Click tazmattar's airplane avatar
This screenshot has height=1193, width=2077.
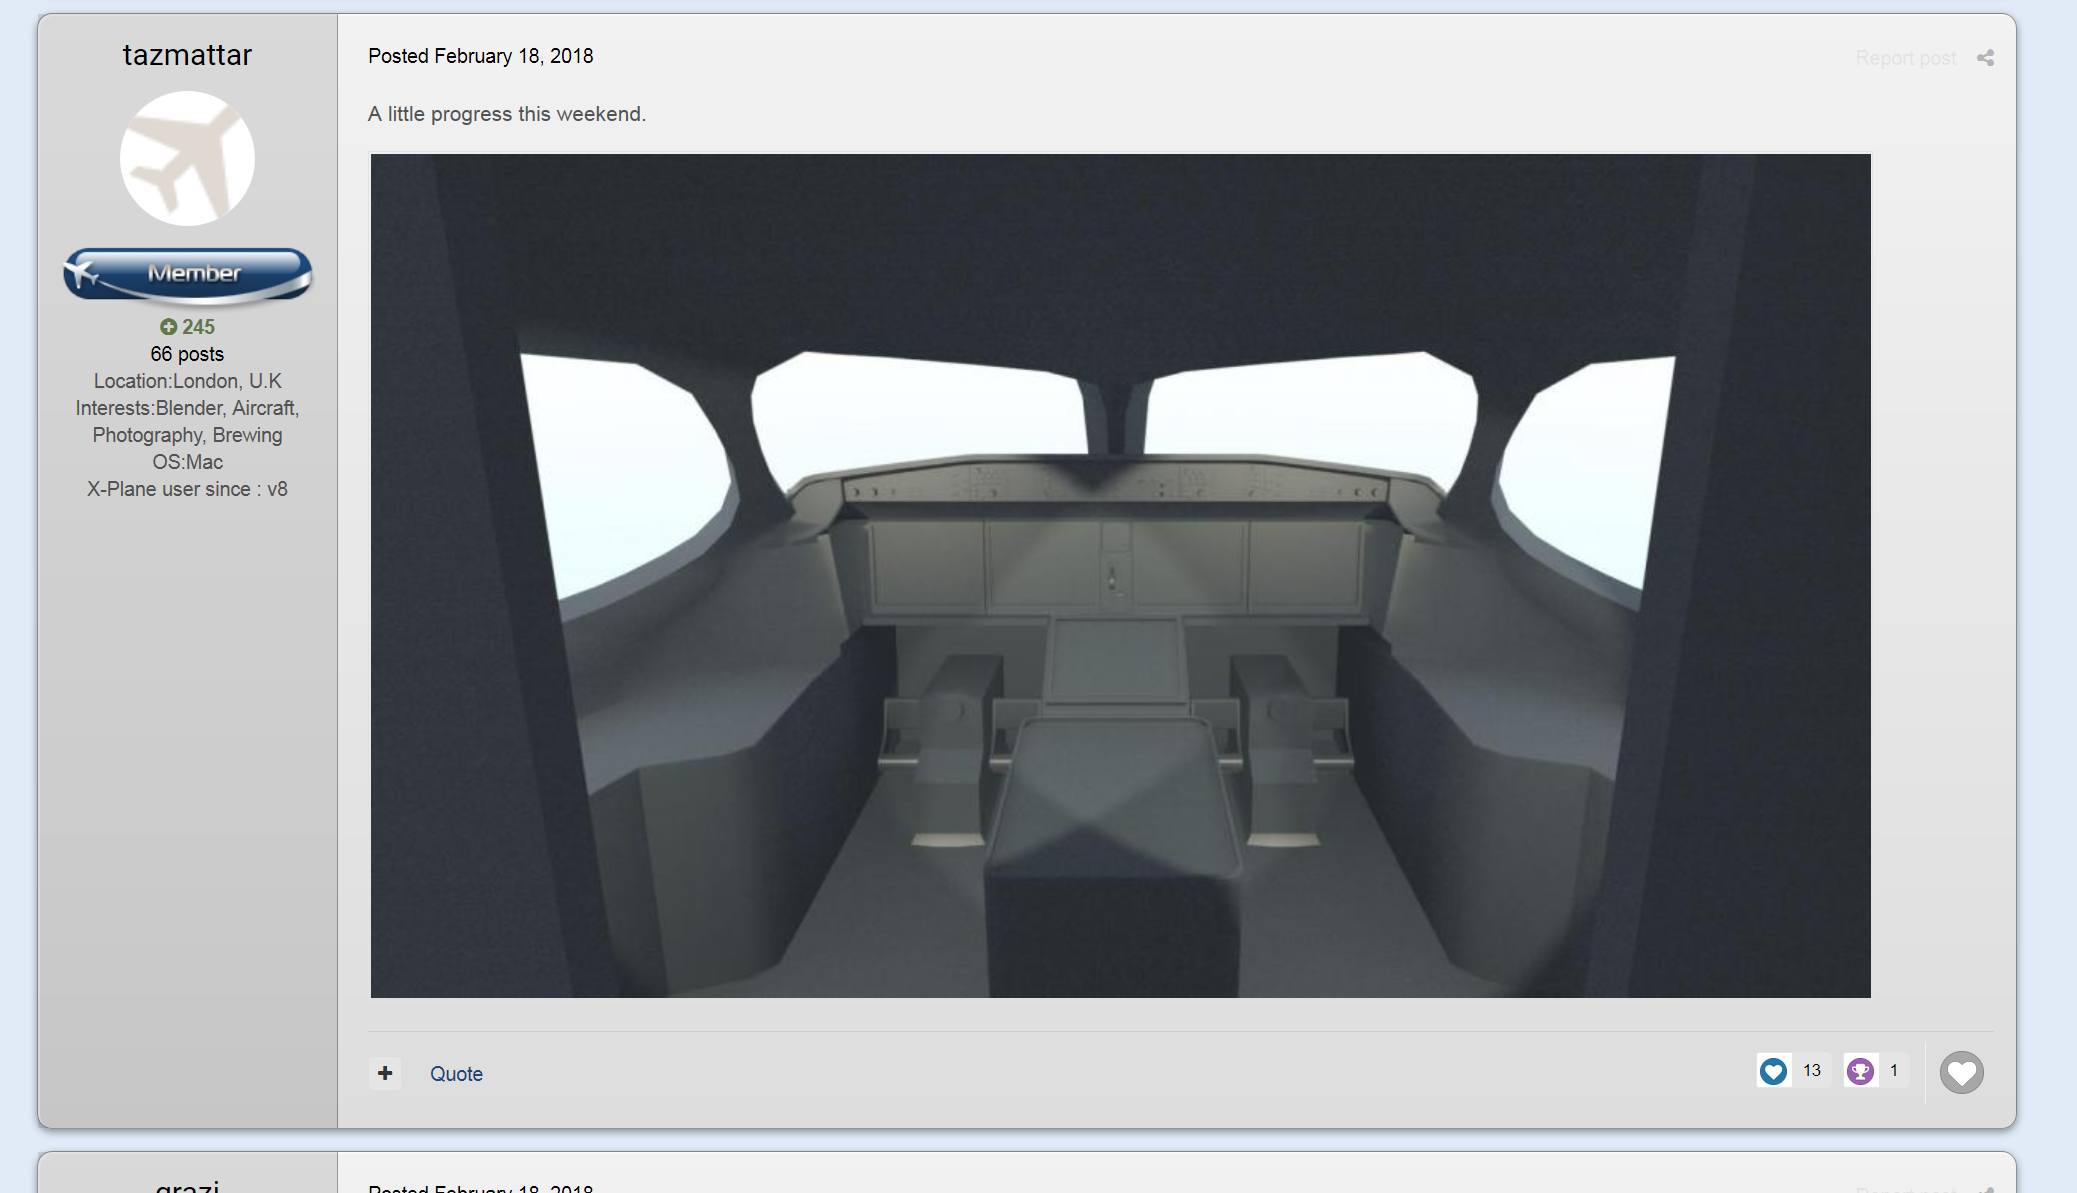tap(187, 158)
